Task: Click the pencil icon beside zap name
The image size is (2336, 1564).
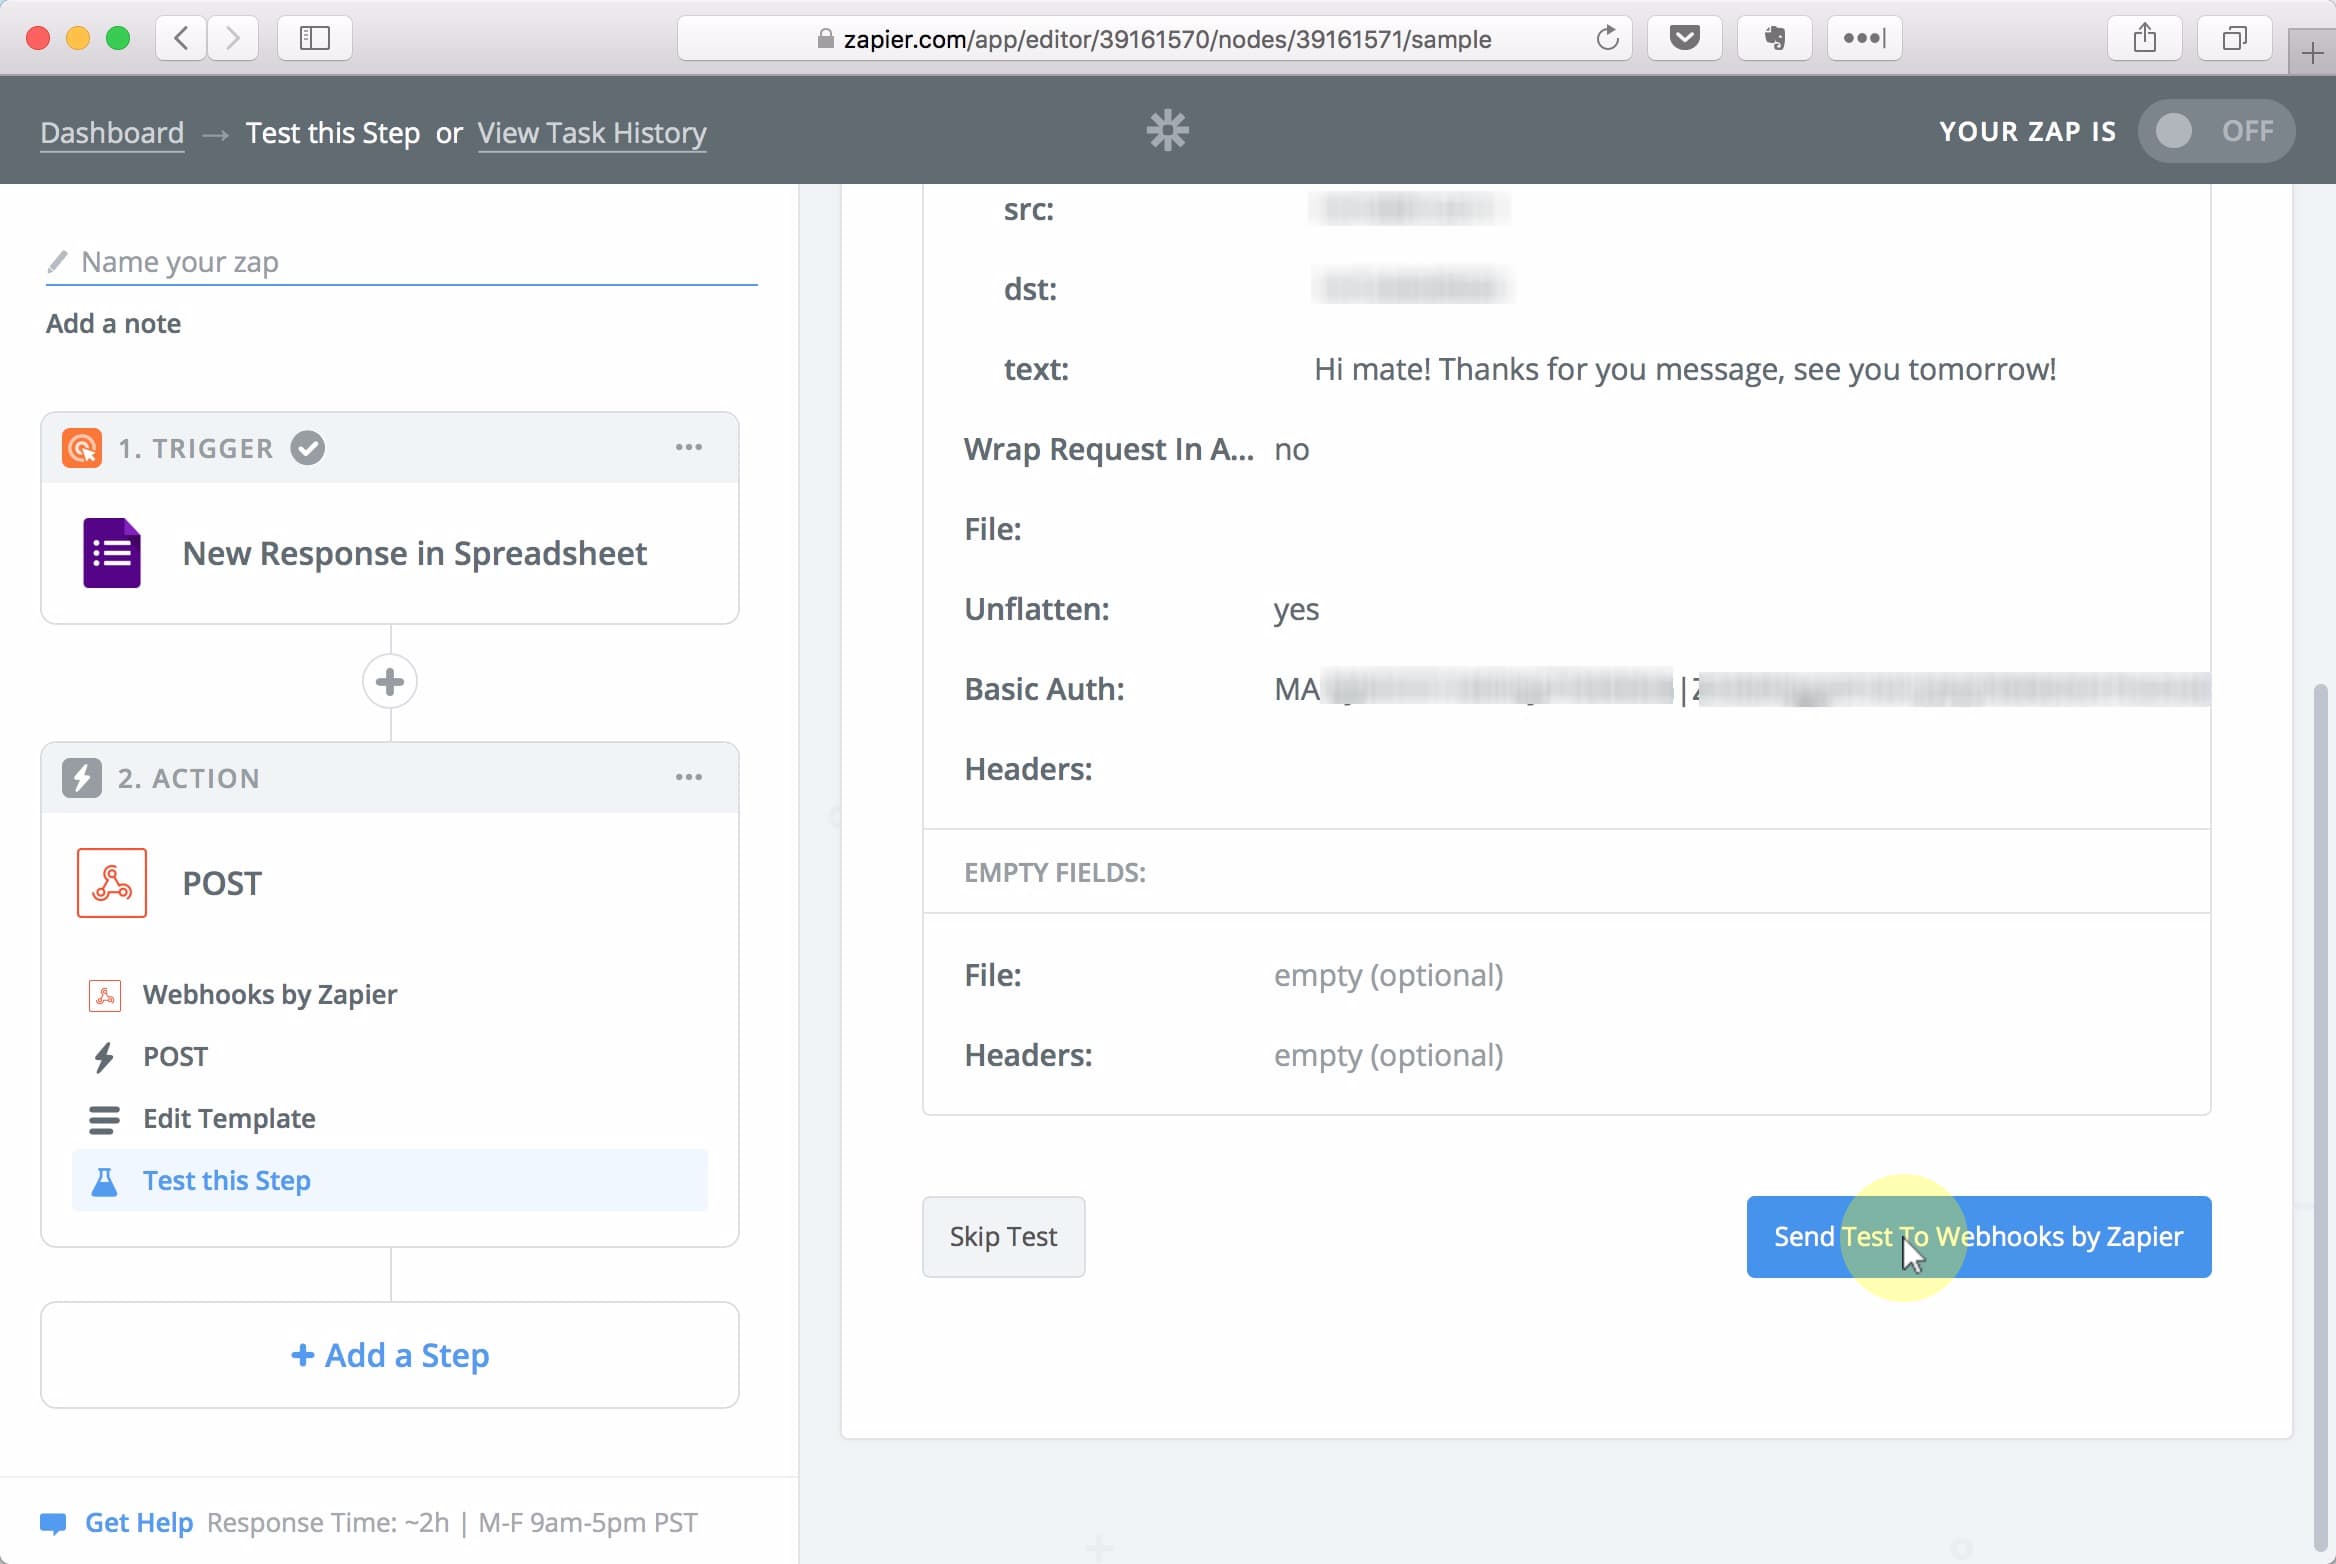Action: [58, 262]
